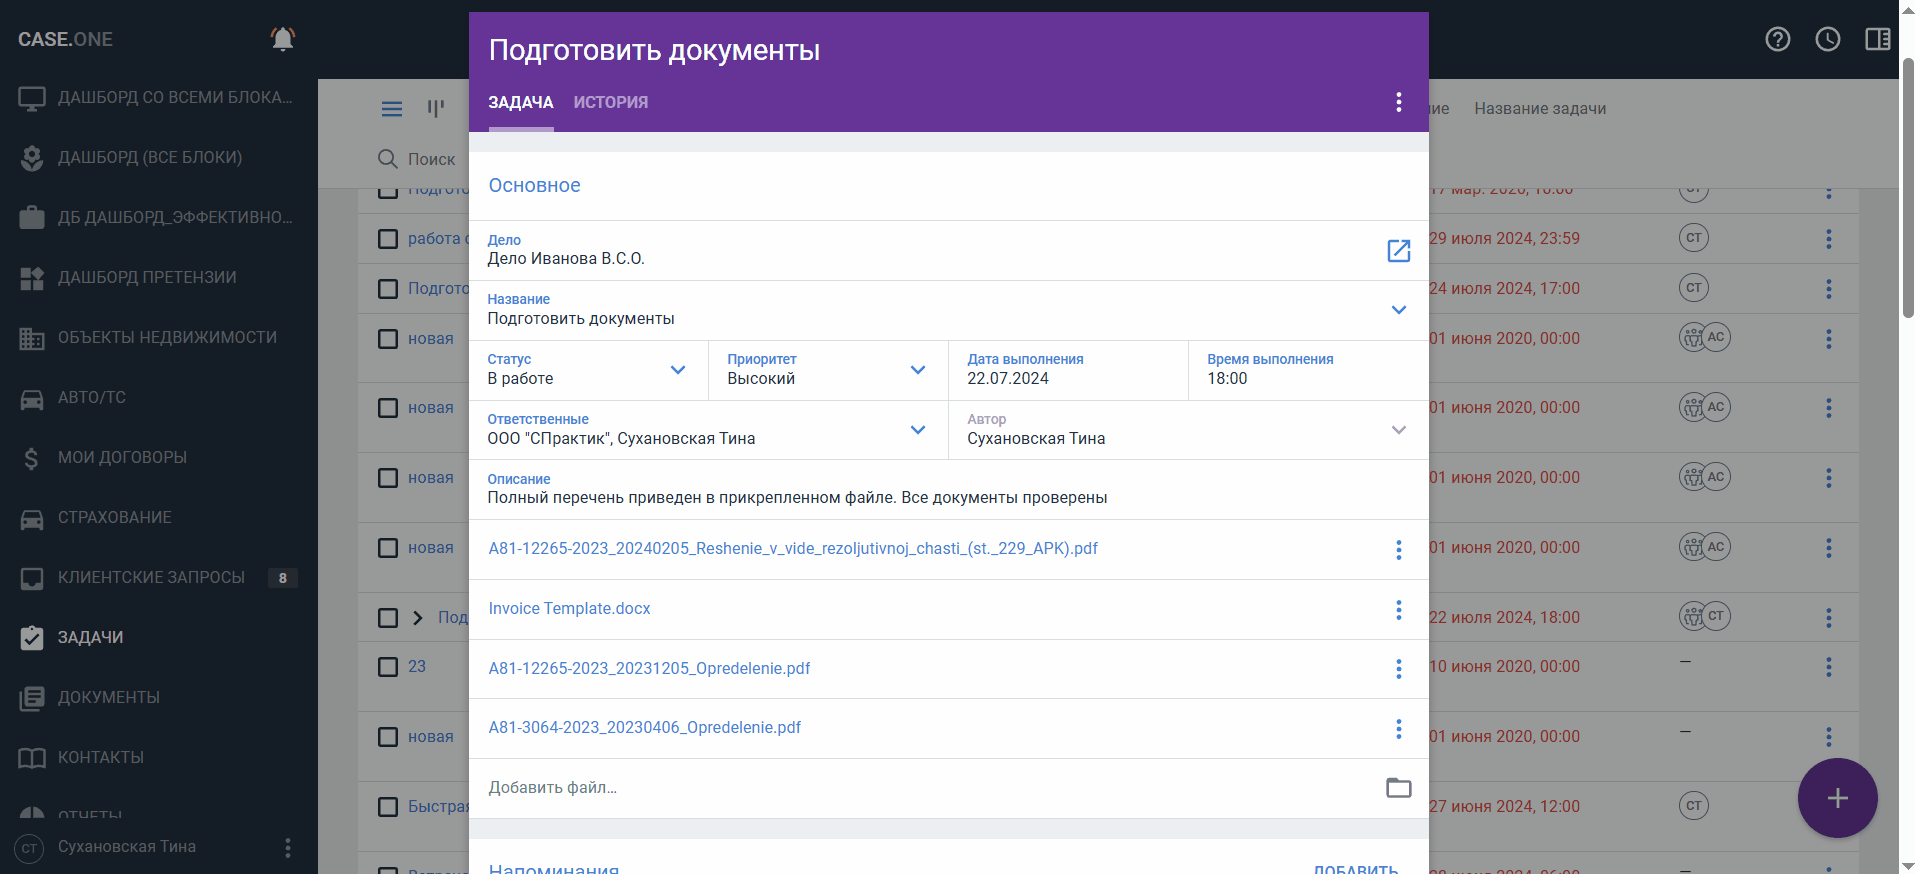Open the clock timer icon in header
Image resolution: width=1915 pixels, height=874 pixels.
pyautogui.click(x=1827, y=39)
